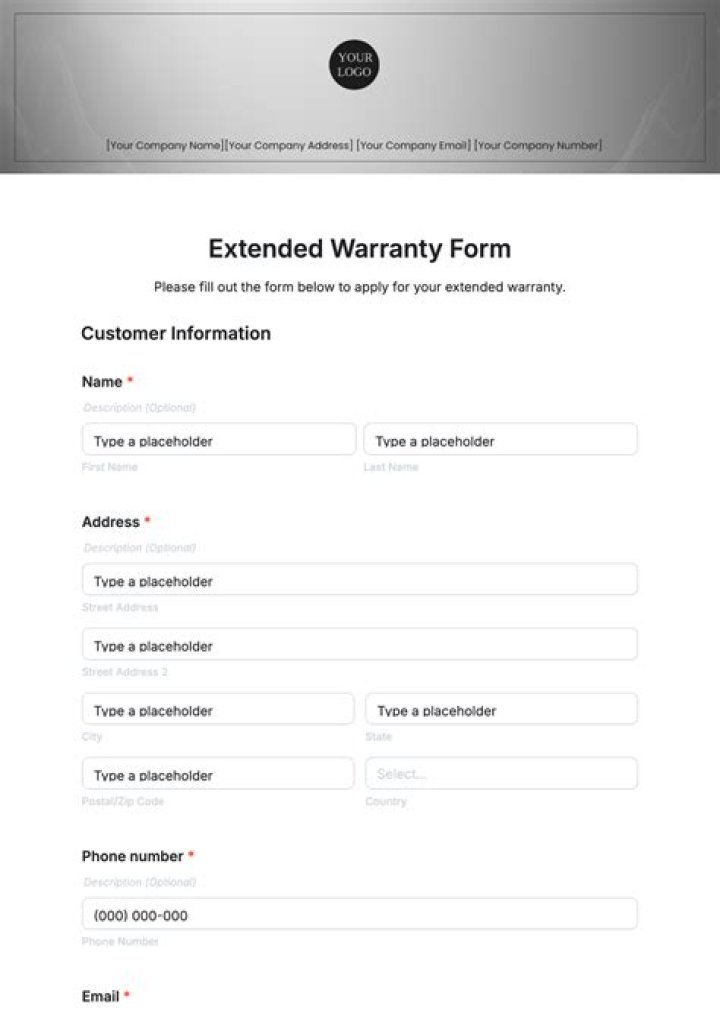Click Your Company Number placeholder text
The image size is (720, 1019).
[x=538, y=145]
